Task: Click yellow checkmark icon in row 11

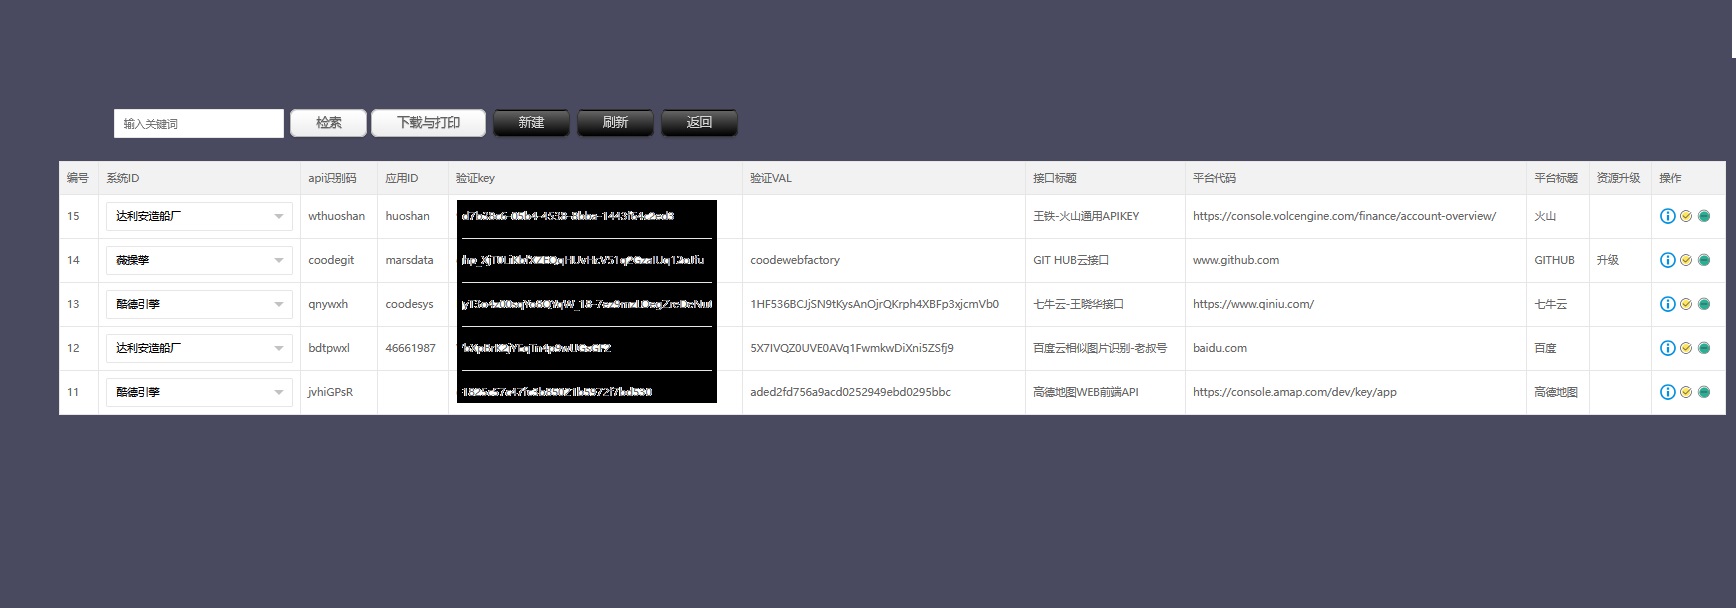Action: pos(1686,392)
